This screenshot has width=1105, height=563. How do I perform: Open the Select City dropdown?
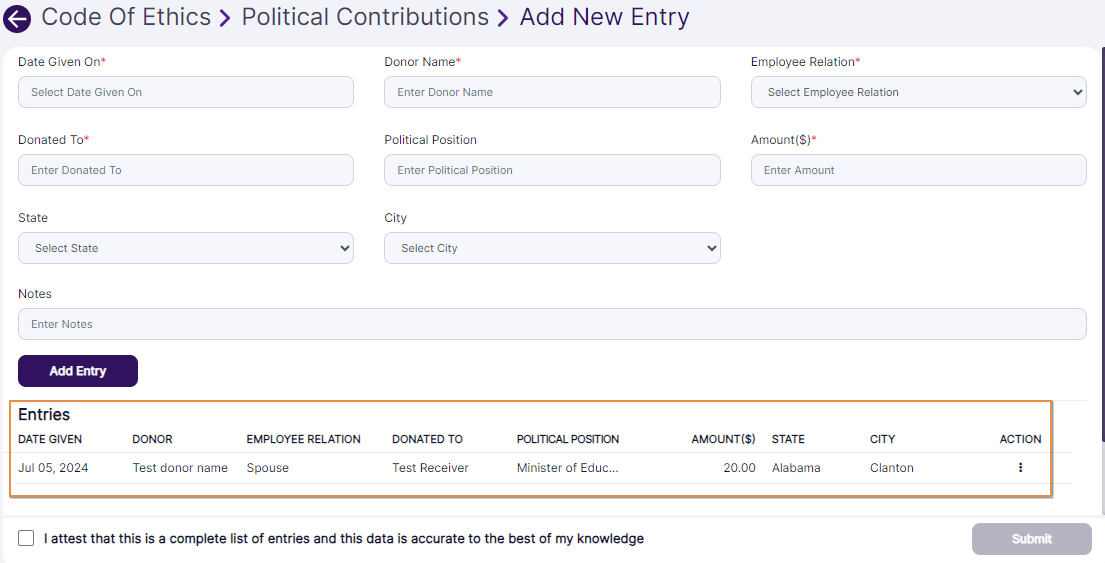coord(552,248)
